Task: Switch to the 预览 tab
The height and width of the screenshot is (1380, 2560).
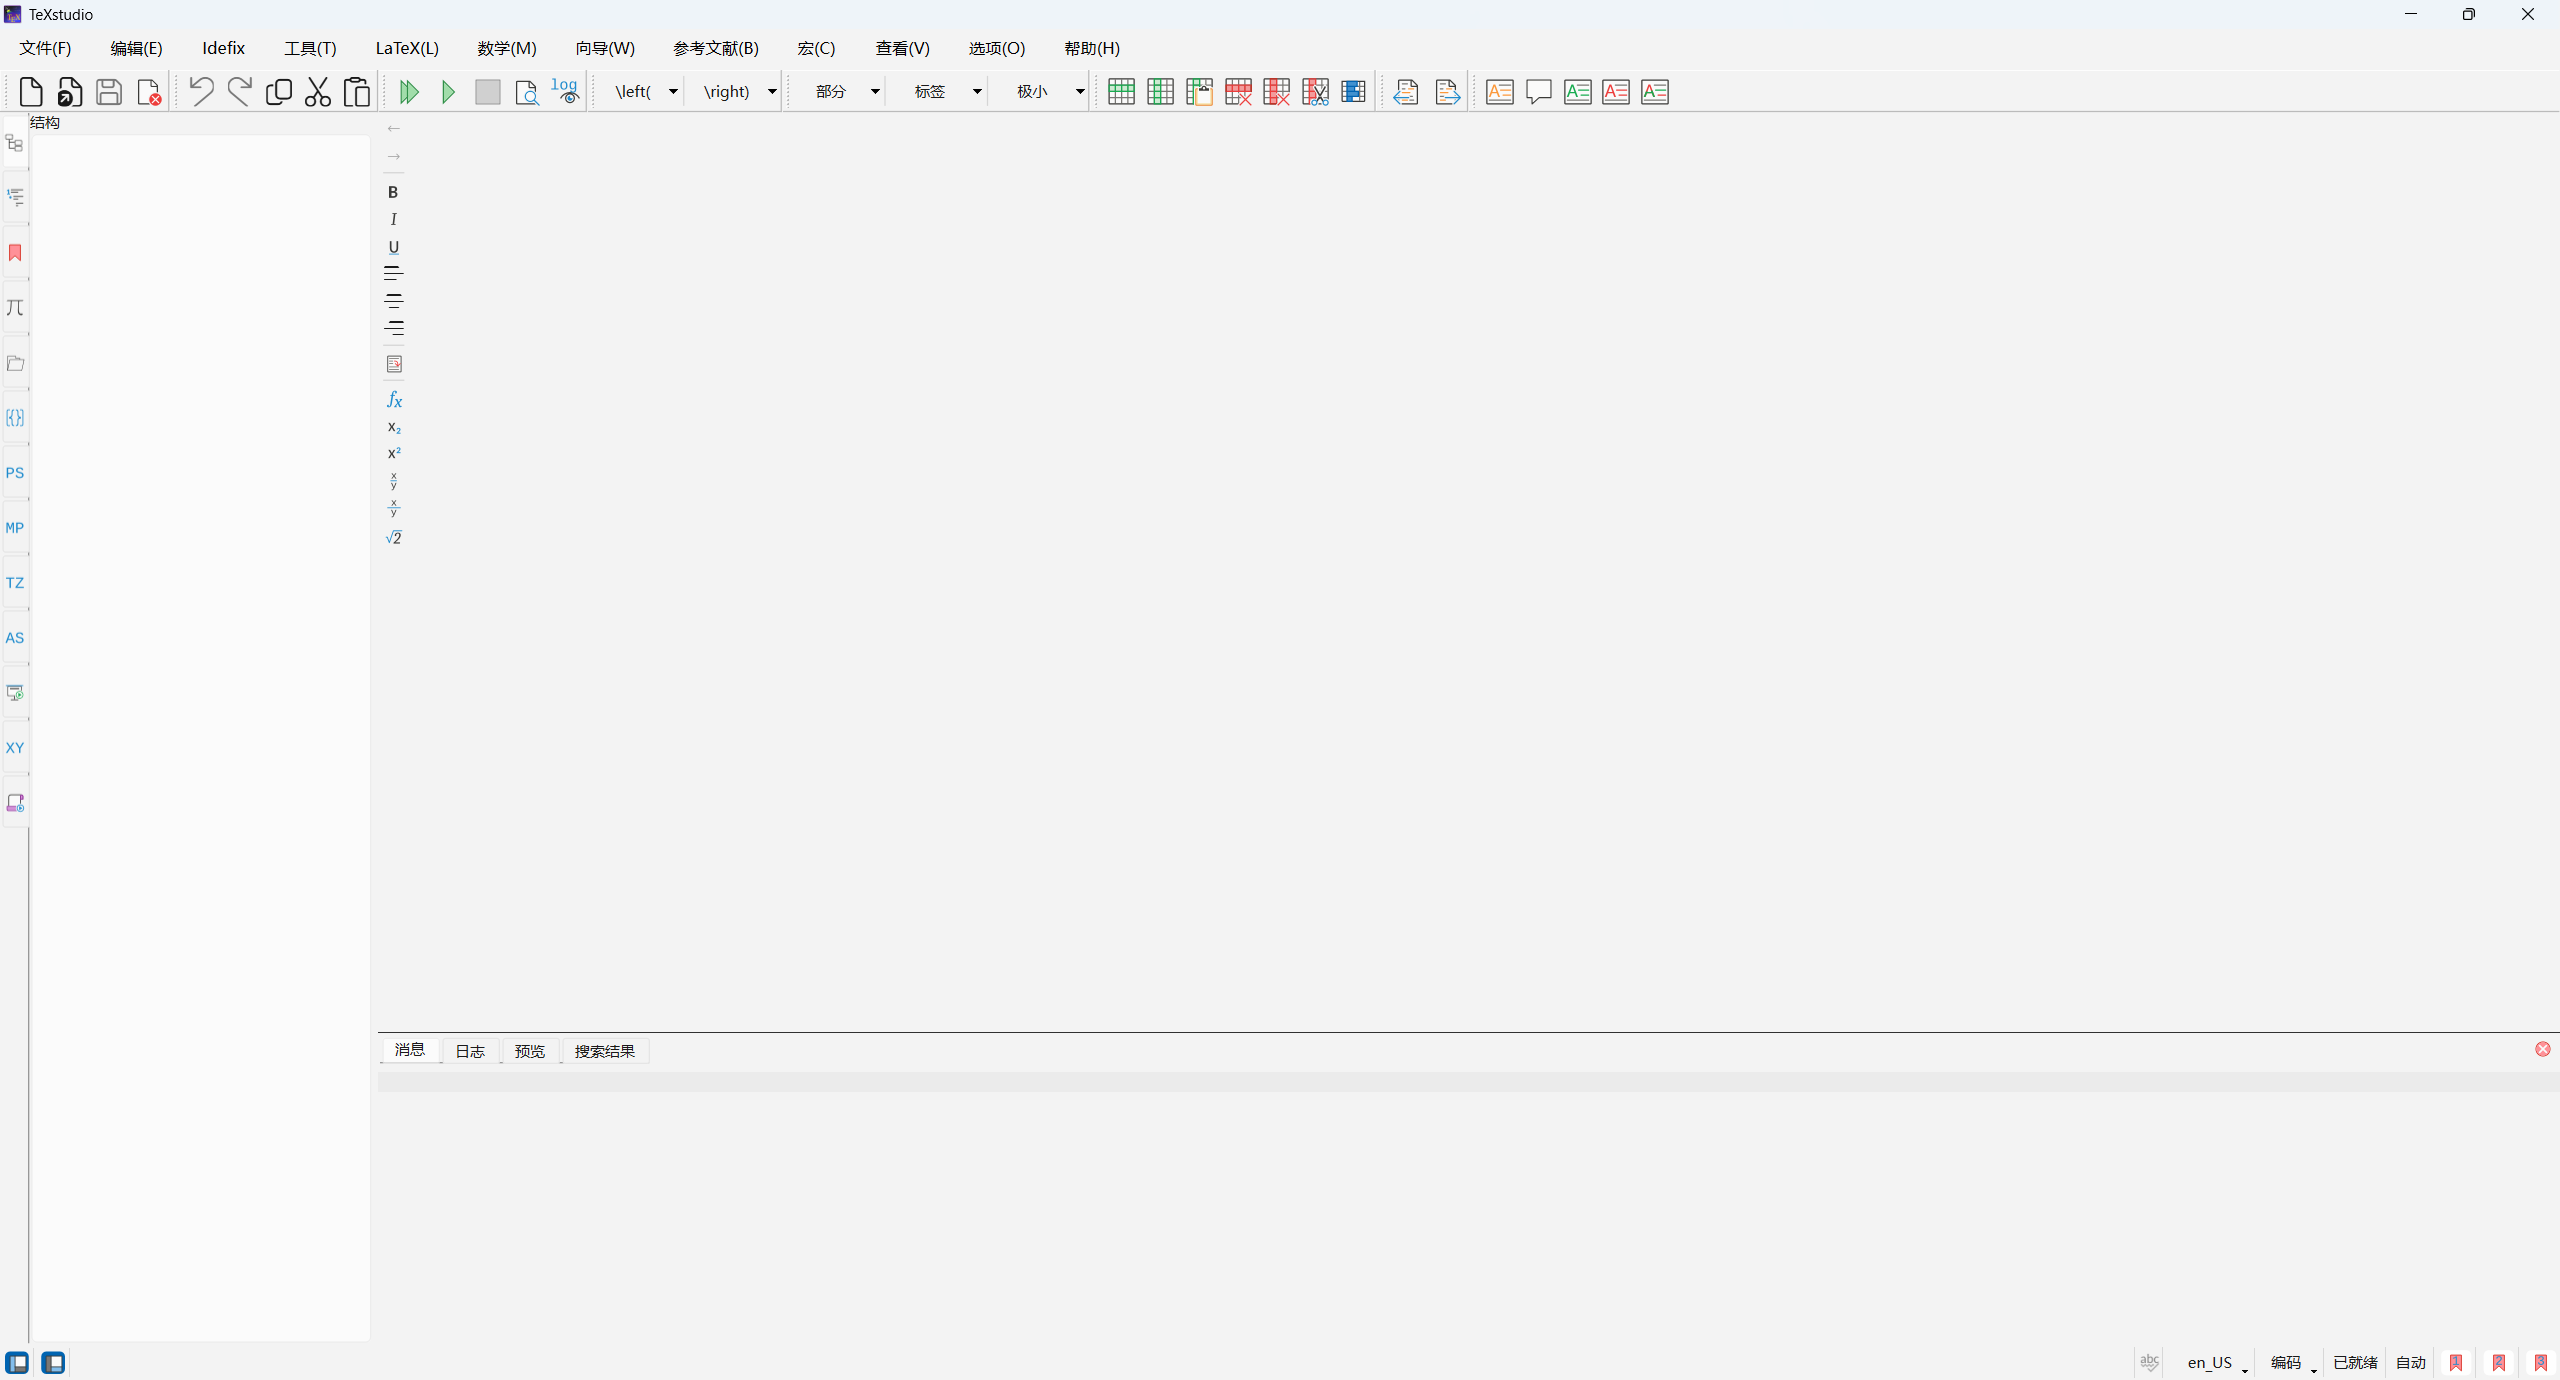Action: pos(530,1051)
